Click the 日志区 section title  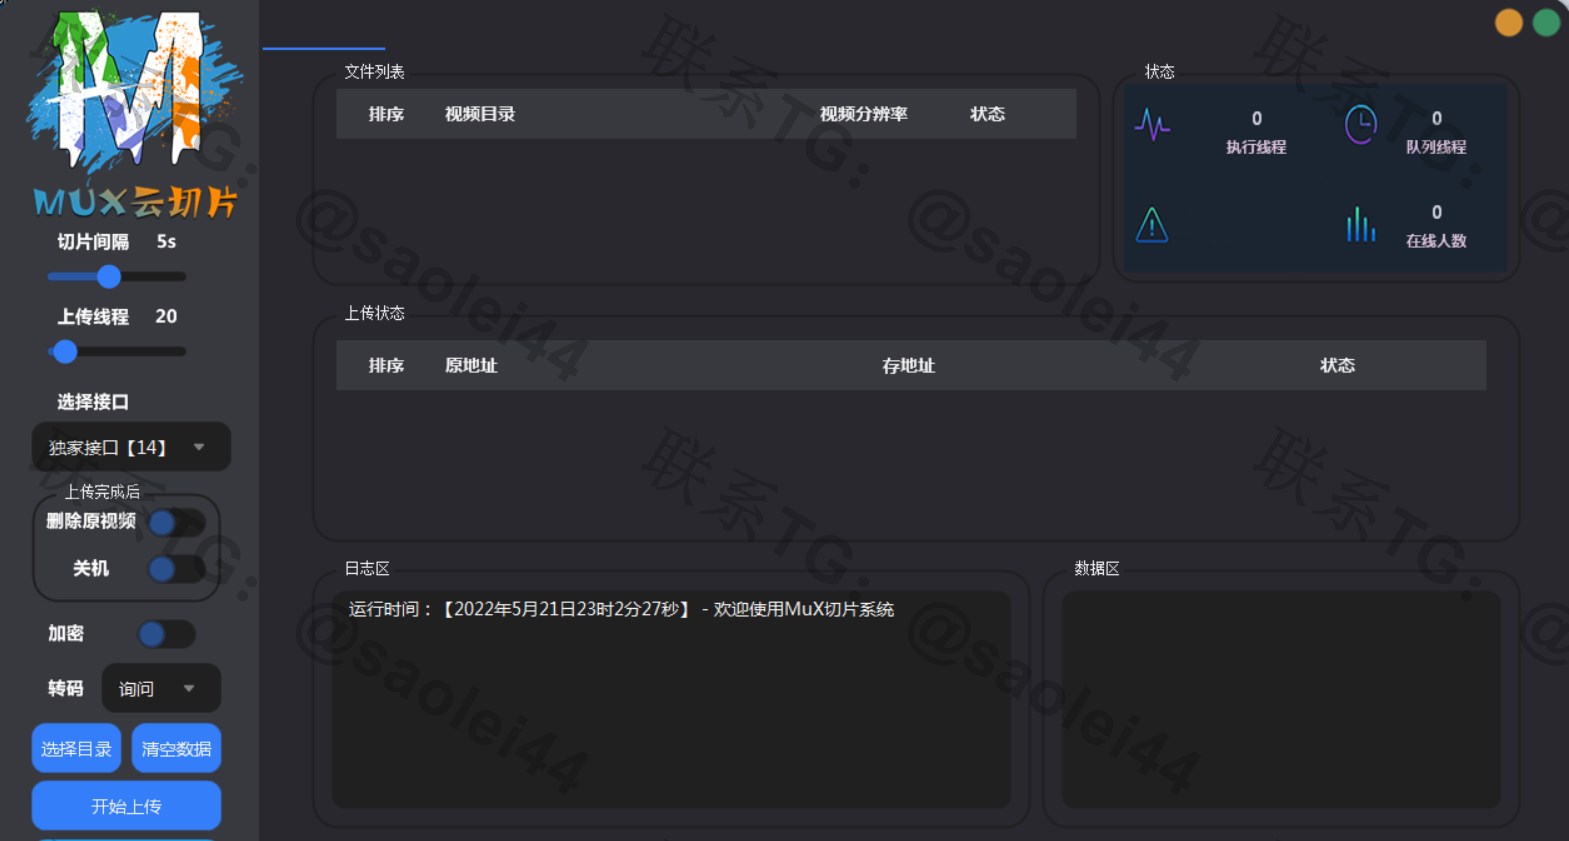click(x=367, y=569)
